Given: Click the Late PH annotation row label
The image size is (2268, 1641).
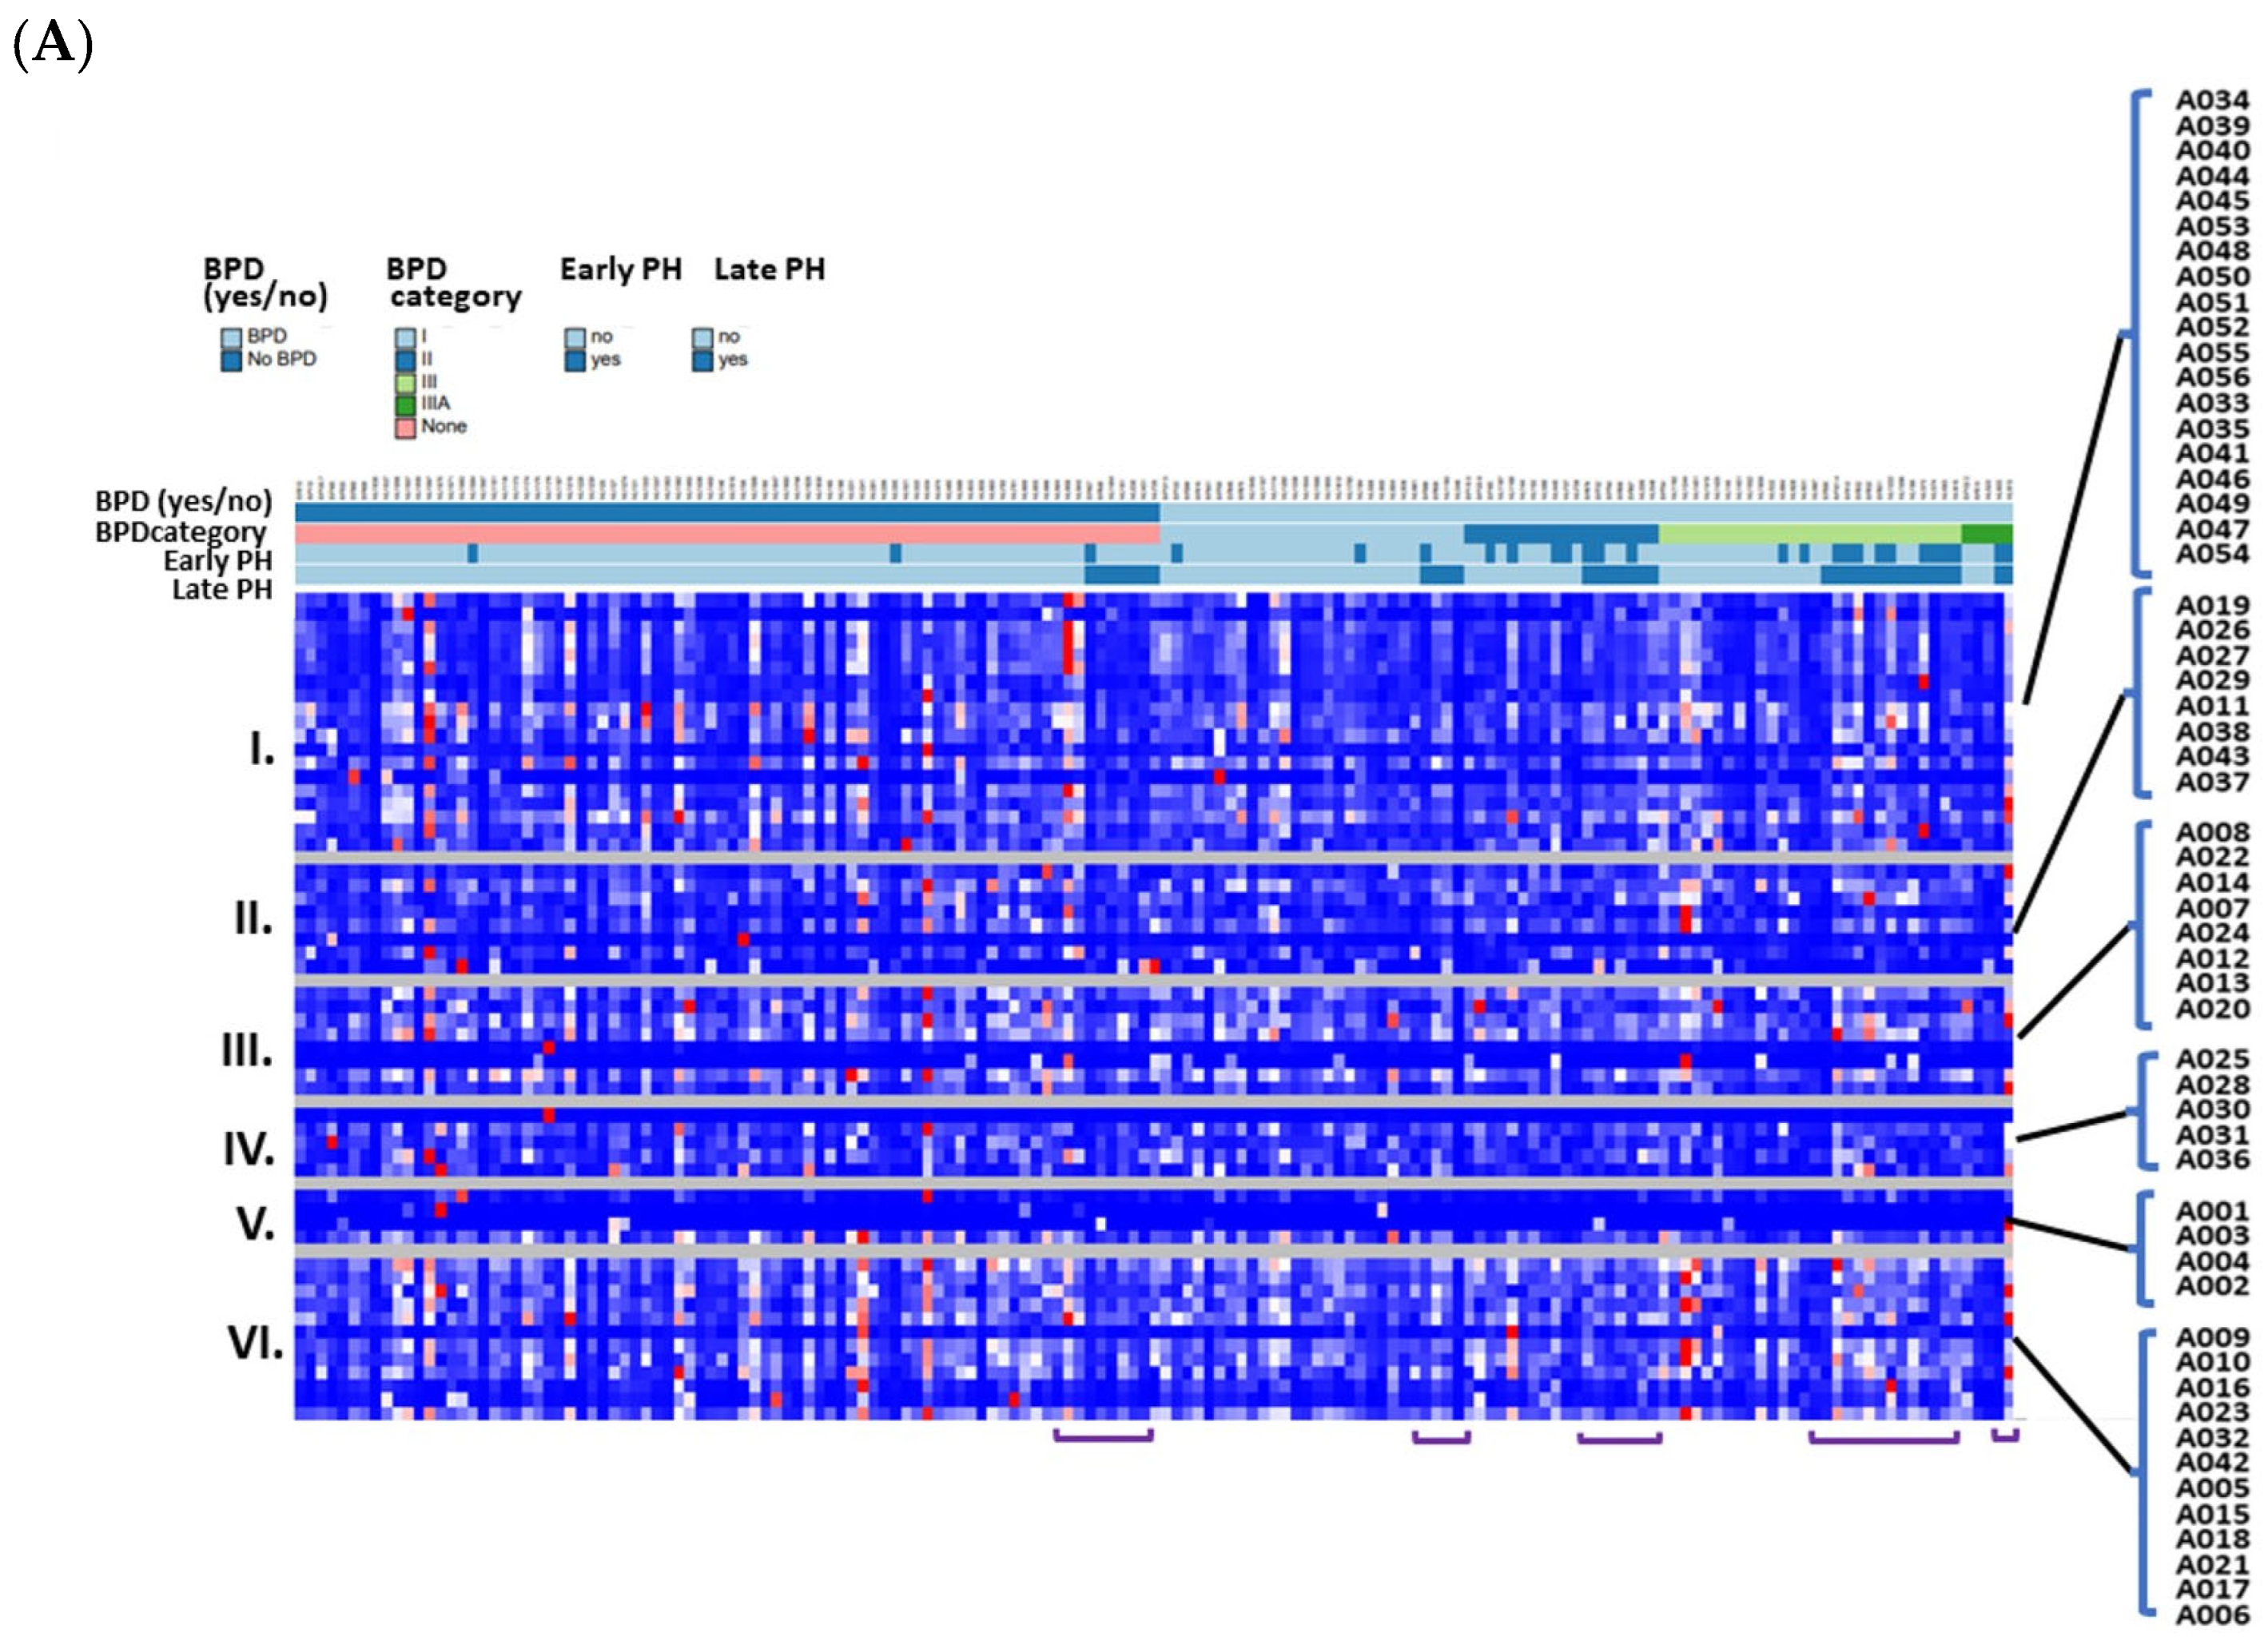Looking at the screenshot, I should tap(222, 590).
